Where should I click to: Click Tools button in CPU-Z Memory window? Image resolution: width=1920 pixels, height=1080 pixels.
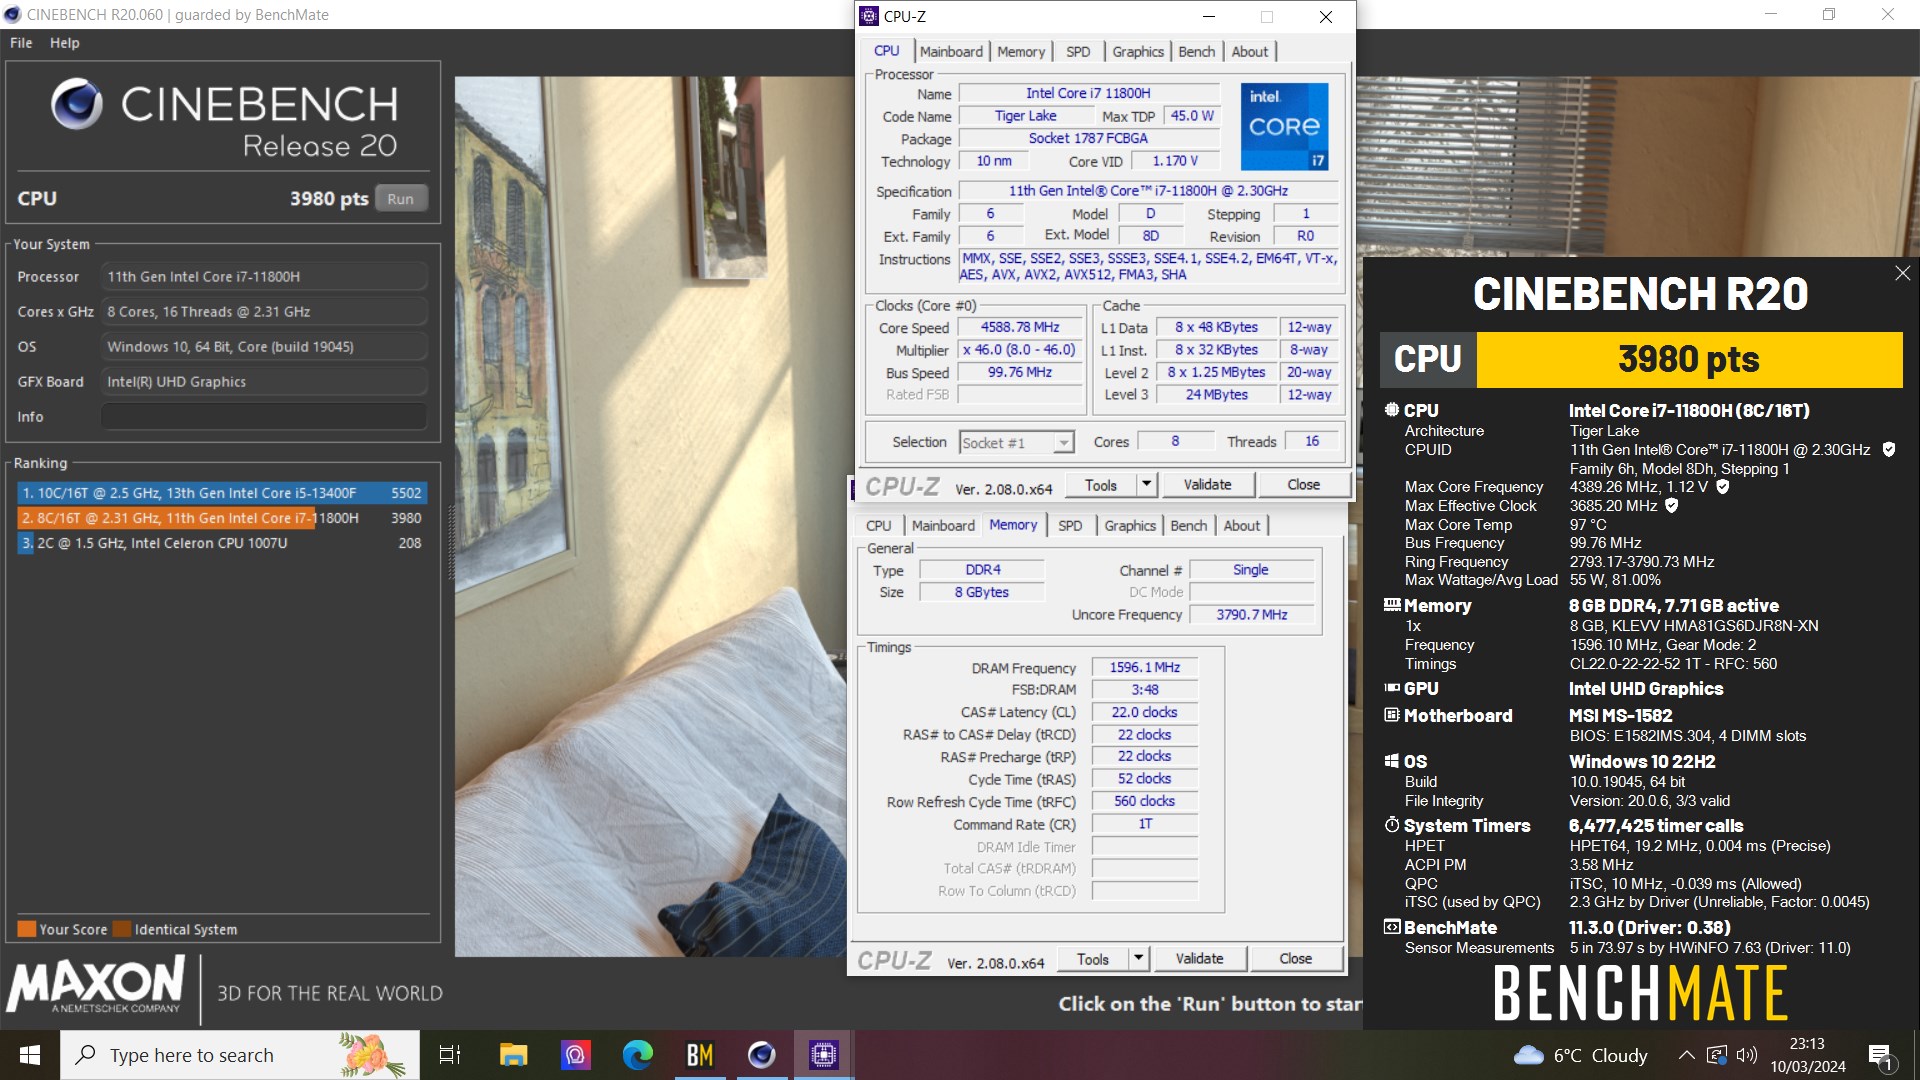click(x=1093, y=959)
